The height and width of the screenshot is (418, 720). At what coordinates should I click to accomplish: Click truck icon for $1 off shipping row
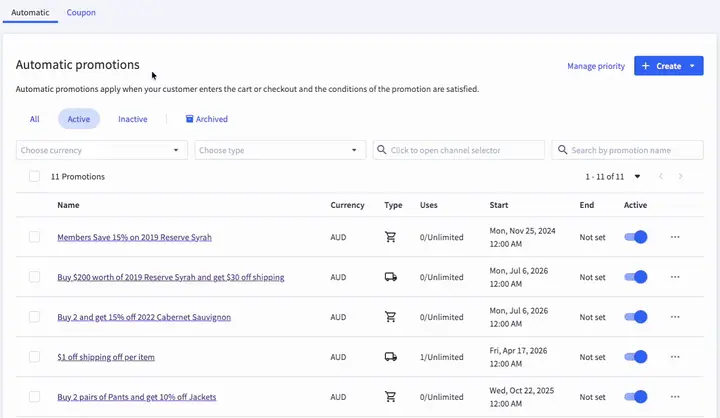[x=390, y=357]
